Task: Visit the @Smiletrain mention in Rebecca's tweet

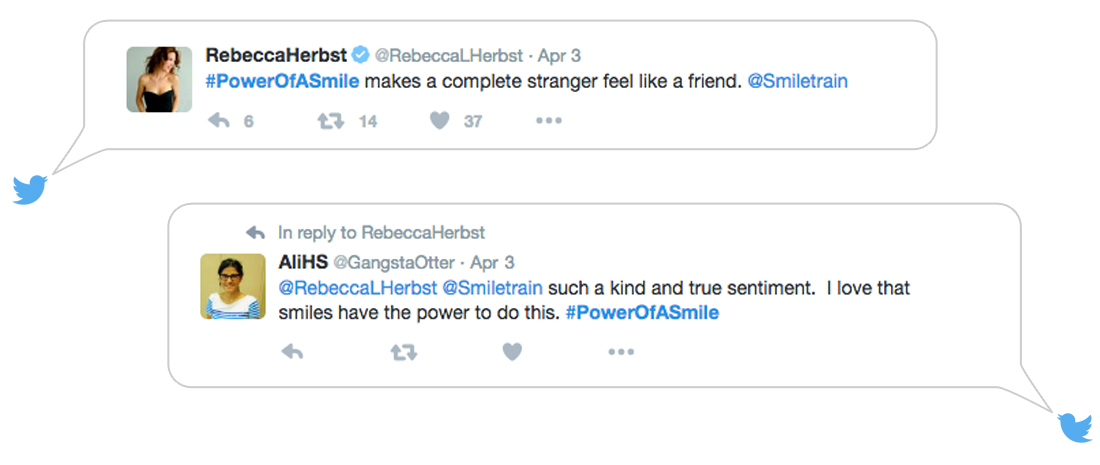Action: (x=797, y=81)
